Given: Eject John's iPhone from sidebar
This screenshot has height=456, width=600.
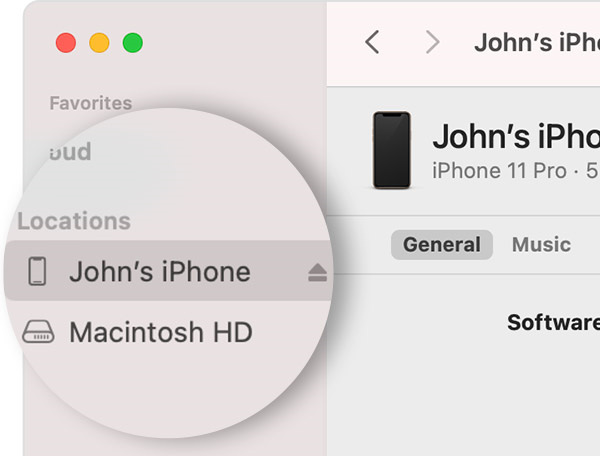Looking at the screenshot, I should click(x=318, y=272).
